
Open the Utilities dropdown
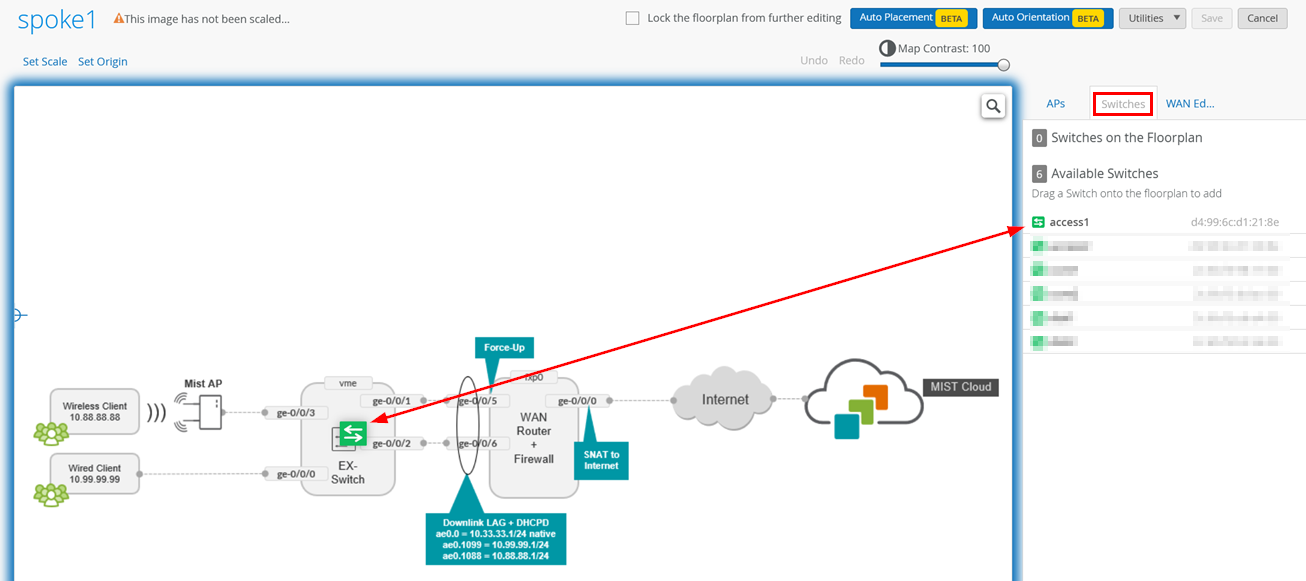pos(1152,18)
